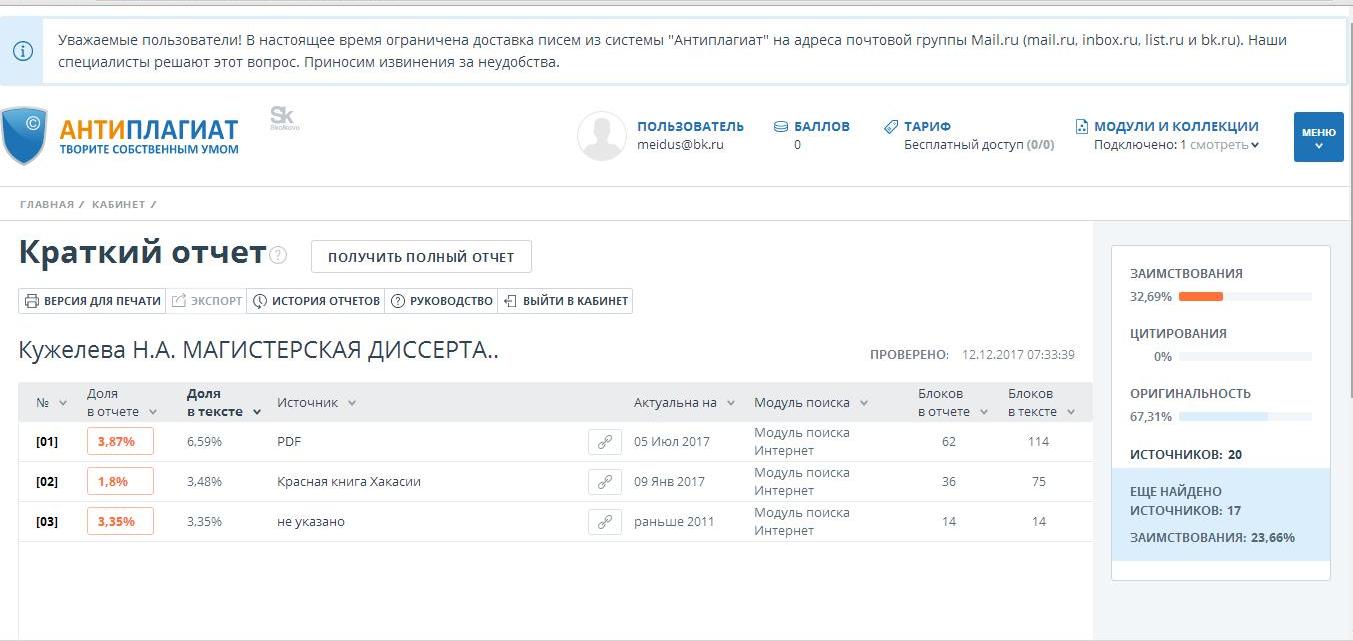1353x641 pixels.
Task: Go to ГЛАВНАЯ breadcrumb
Action: tap(46, 205)
